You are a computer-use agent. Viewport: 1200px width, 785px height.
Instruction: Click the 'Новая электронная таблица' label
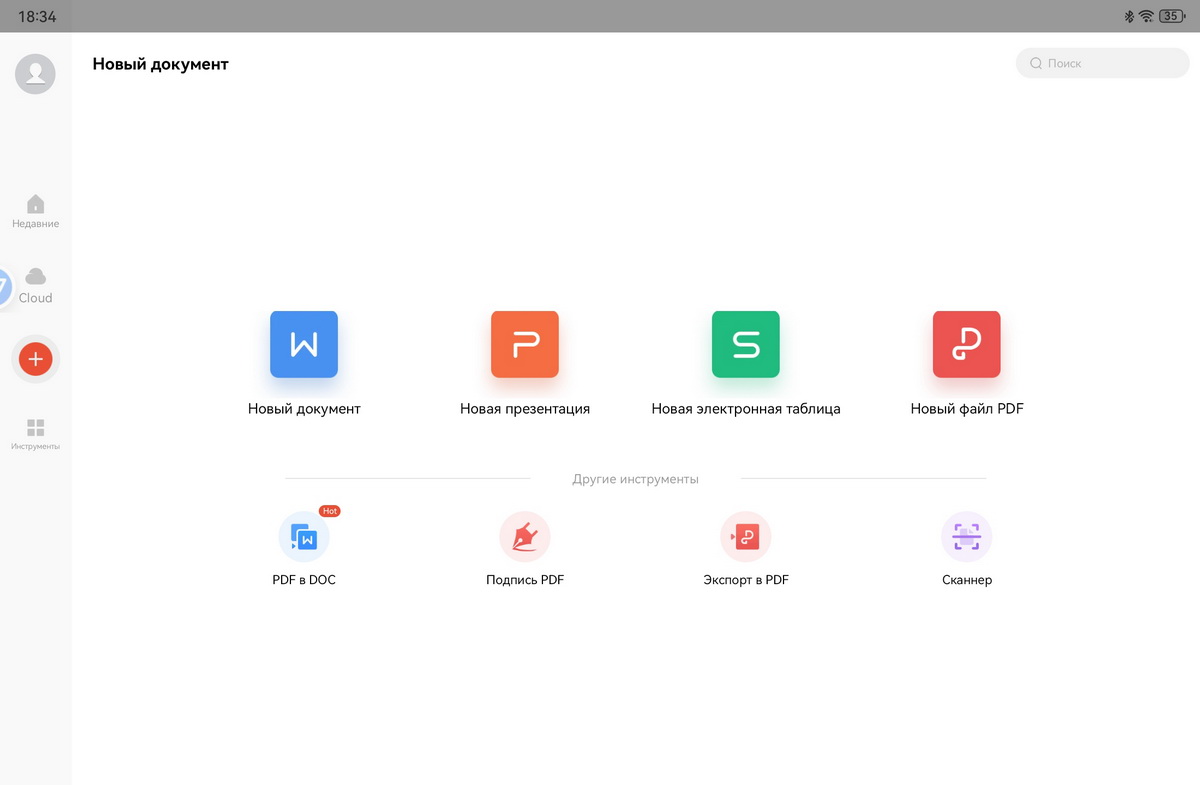click(x=746, y=409)
